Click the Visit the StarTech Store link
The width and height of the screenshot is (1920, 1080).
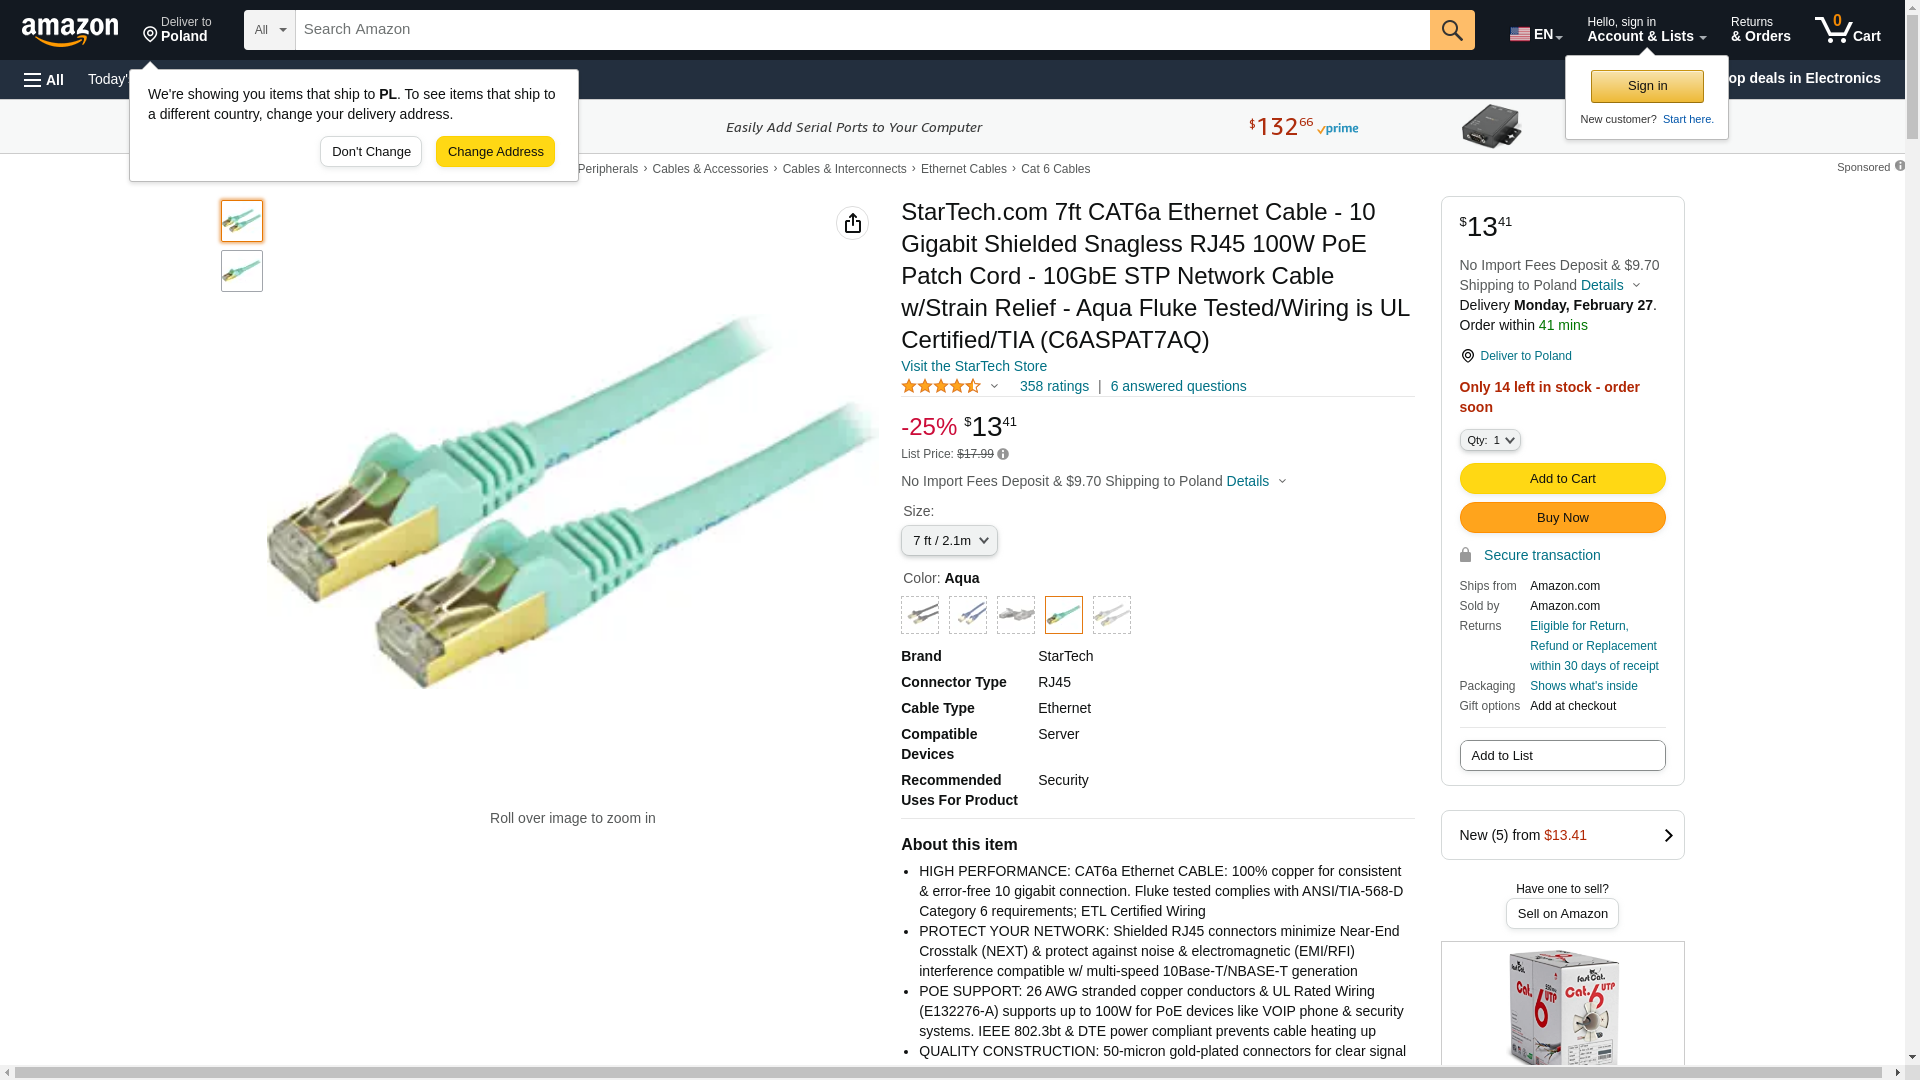pos(973,366)
